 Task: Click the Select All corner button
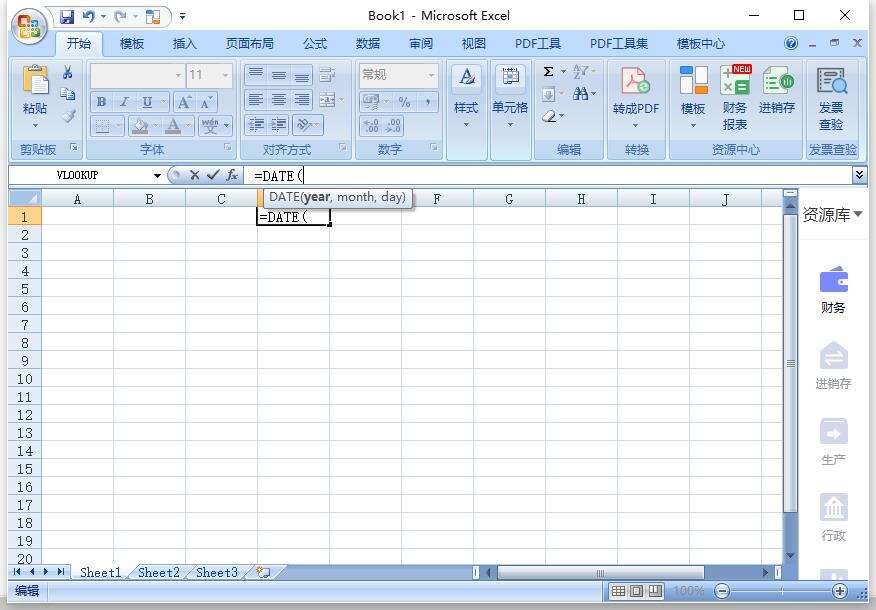pos(25,198)
